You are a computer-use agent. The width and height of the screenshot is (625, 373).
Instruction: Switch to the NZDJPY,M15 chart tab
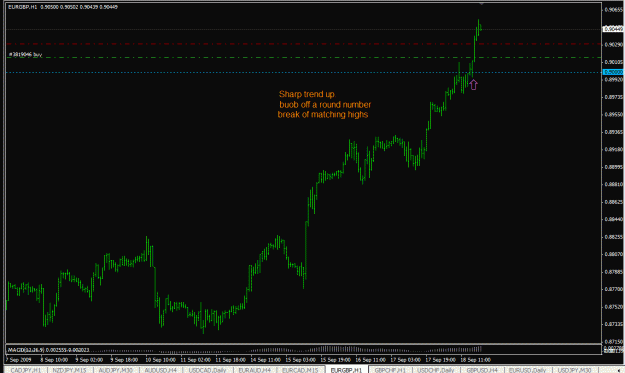point(69,370)
